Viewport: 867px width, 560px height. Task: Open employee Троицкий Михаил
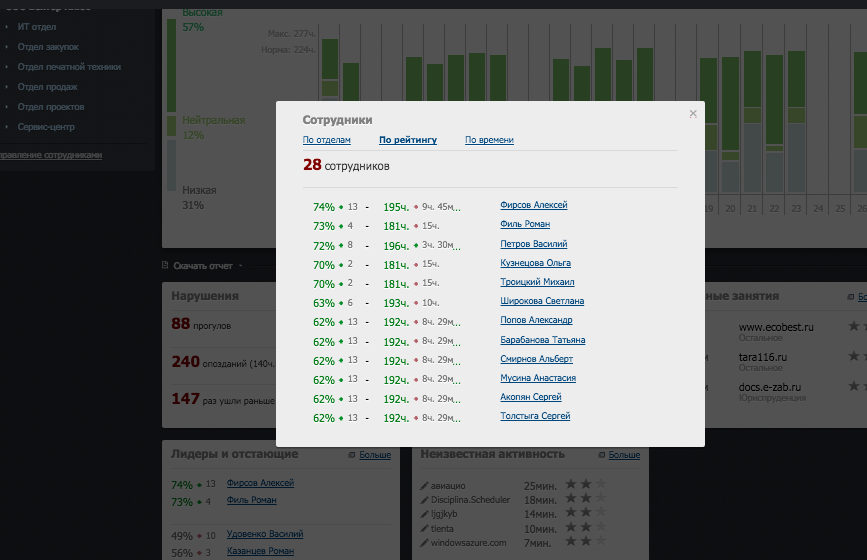537,282
